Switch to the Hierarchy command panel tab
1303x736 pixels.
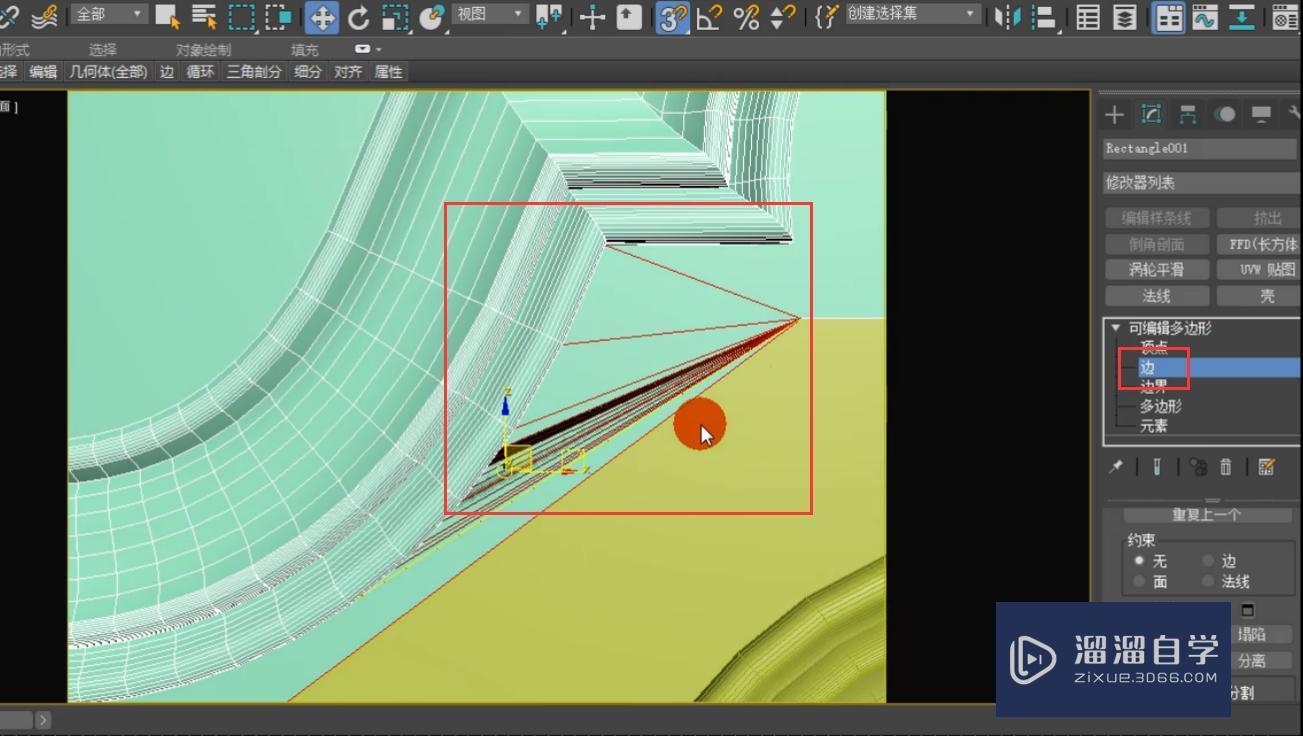[x=1188, y=114]
